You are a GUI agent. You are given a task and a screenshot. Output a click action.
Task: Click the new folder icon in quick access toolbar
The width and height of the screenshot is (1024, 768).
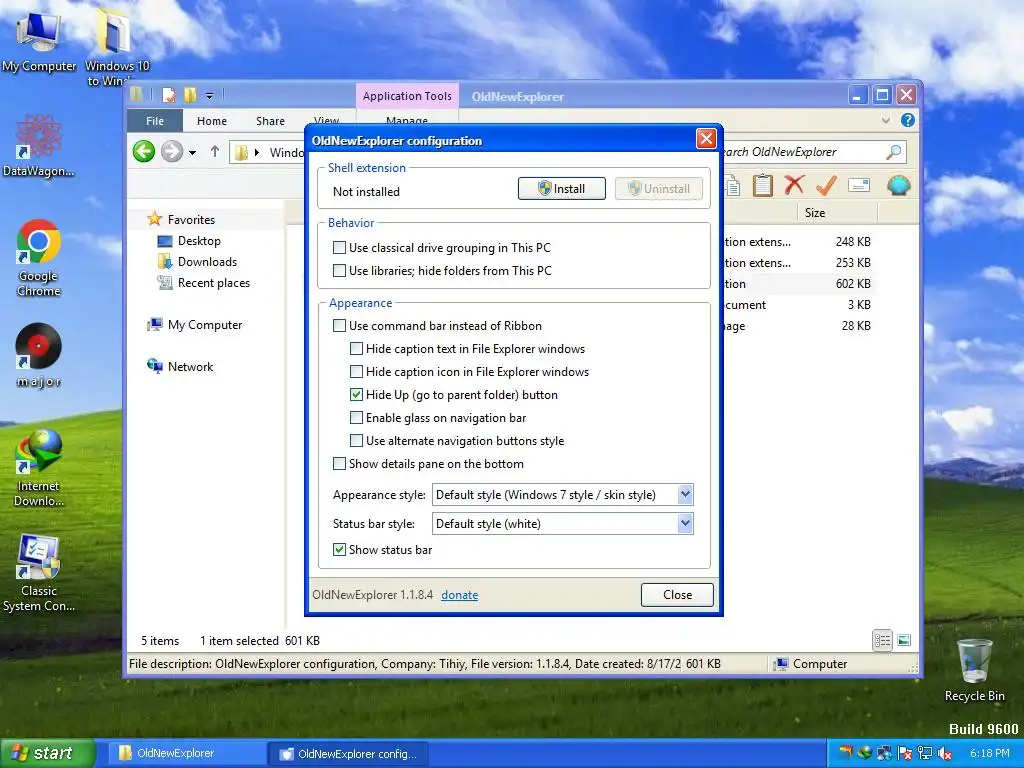190,95
